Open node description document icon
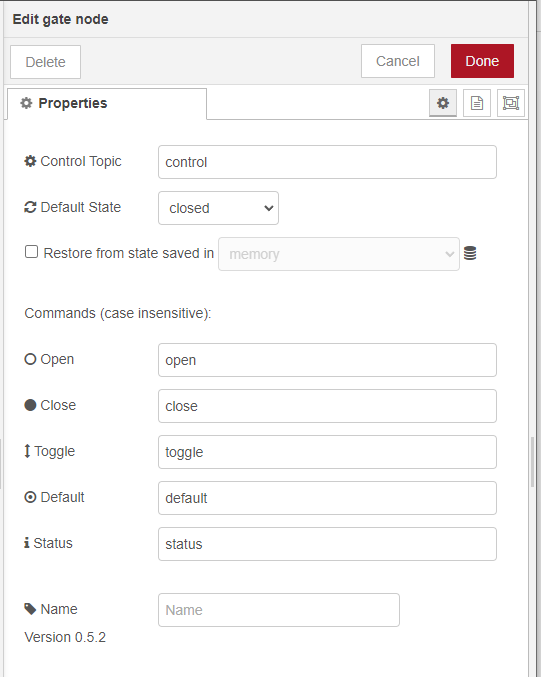541x677 pixels. coord(477,103)
